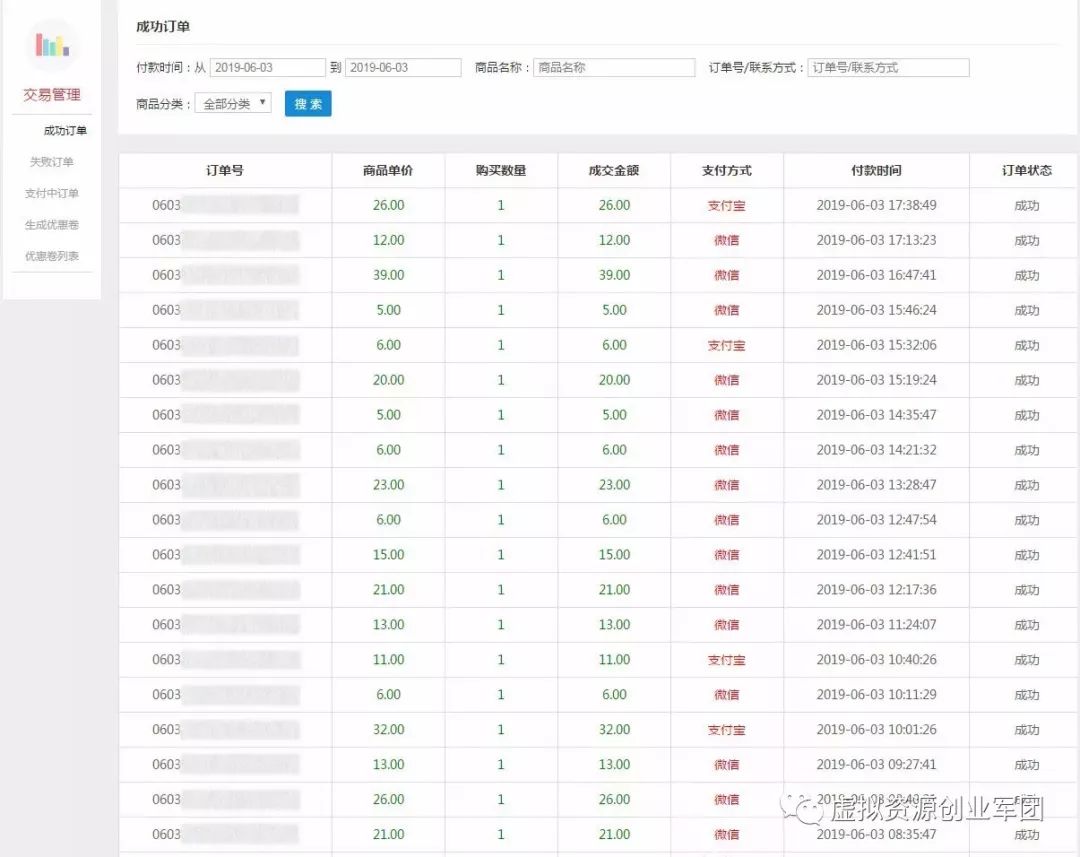Click the 订单状态 column header

click(x=1025, y=170)
